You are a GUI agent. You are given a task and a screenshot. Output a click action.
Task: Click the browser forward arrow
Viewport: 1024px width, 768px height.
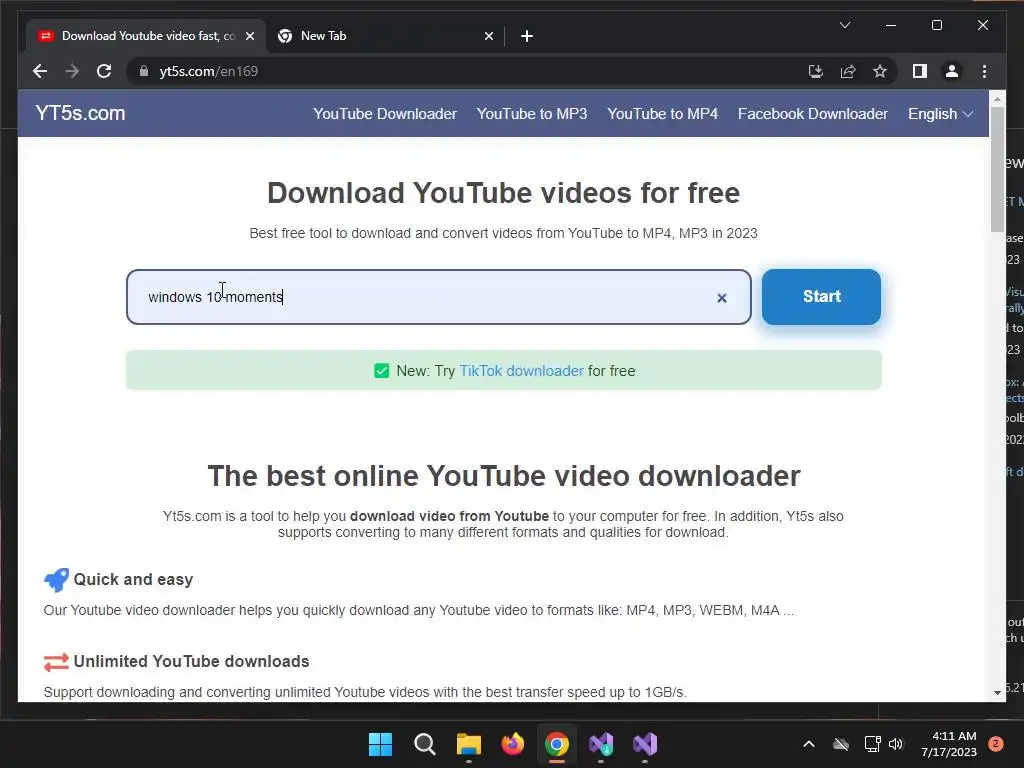coord(72,71)
